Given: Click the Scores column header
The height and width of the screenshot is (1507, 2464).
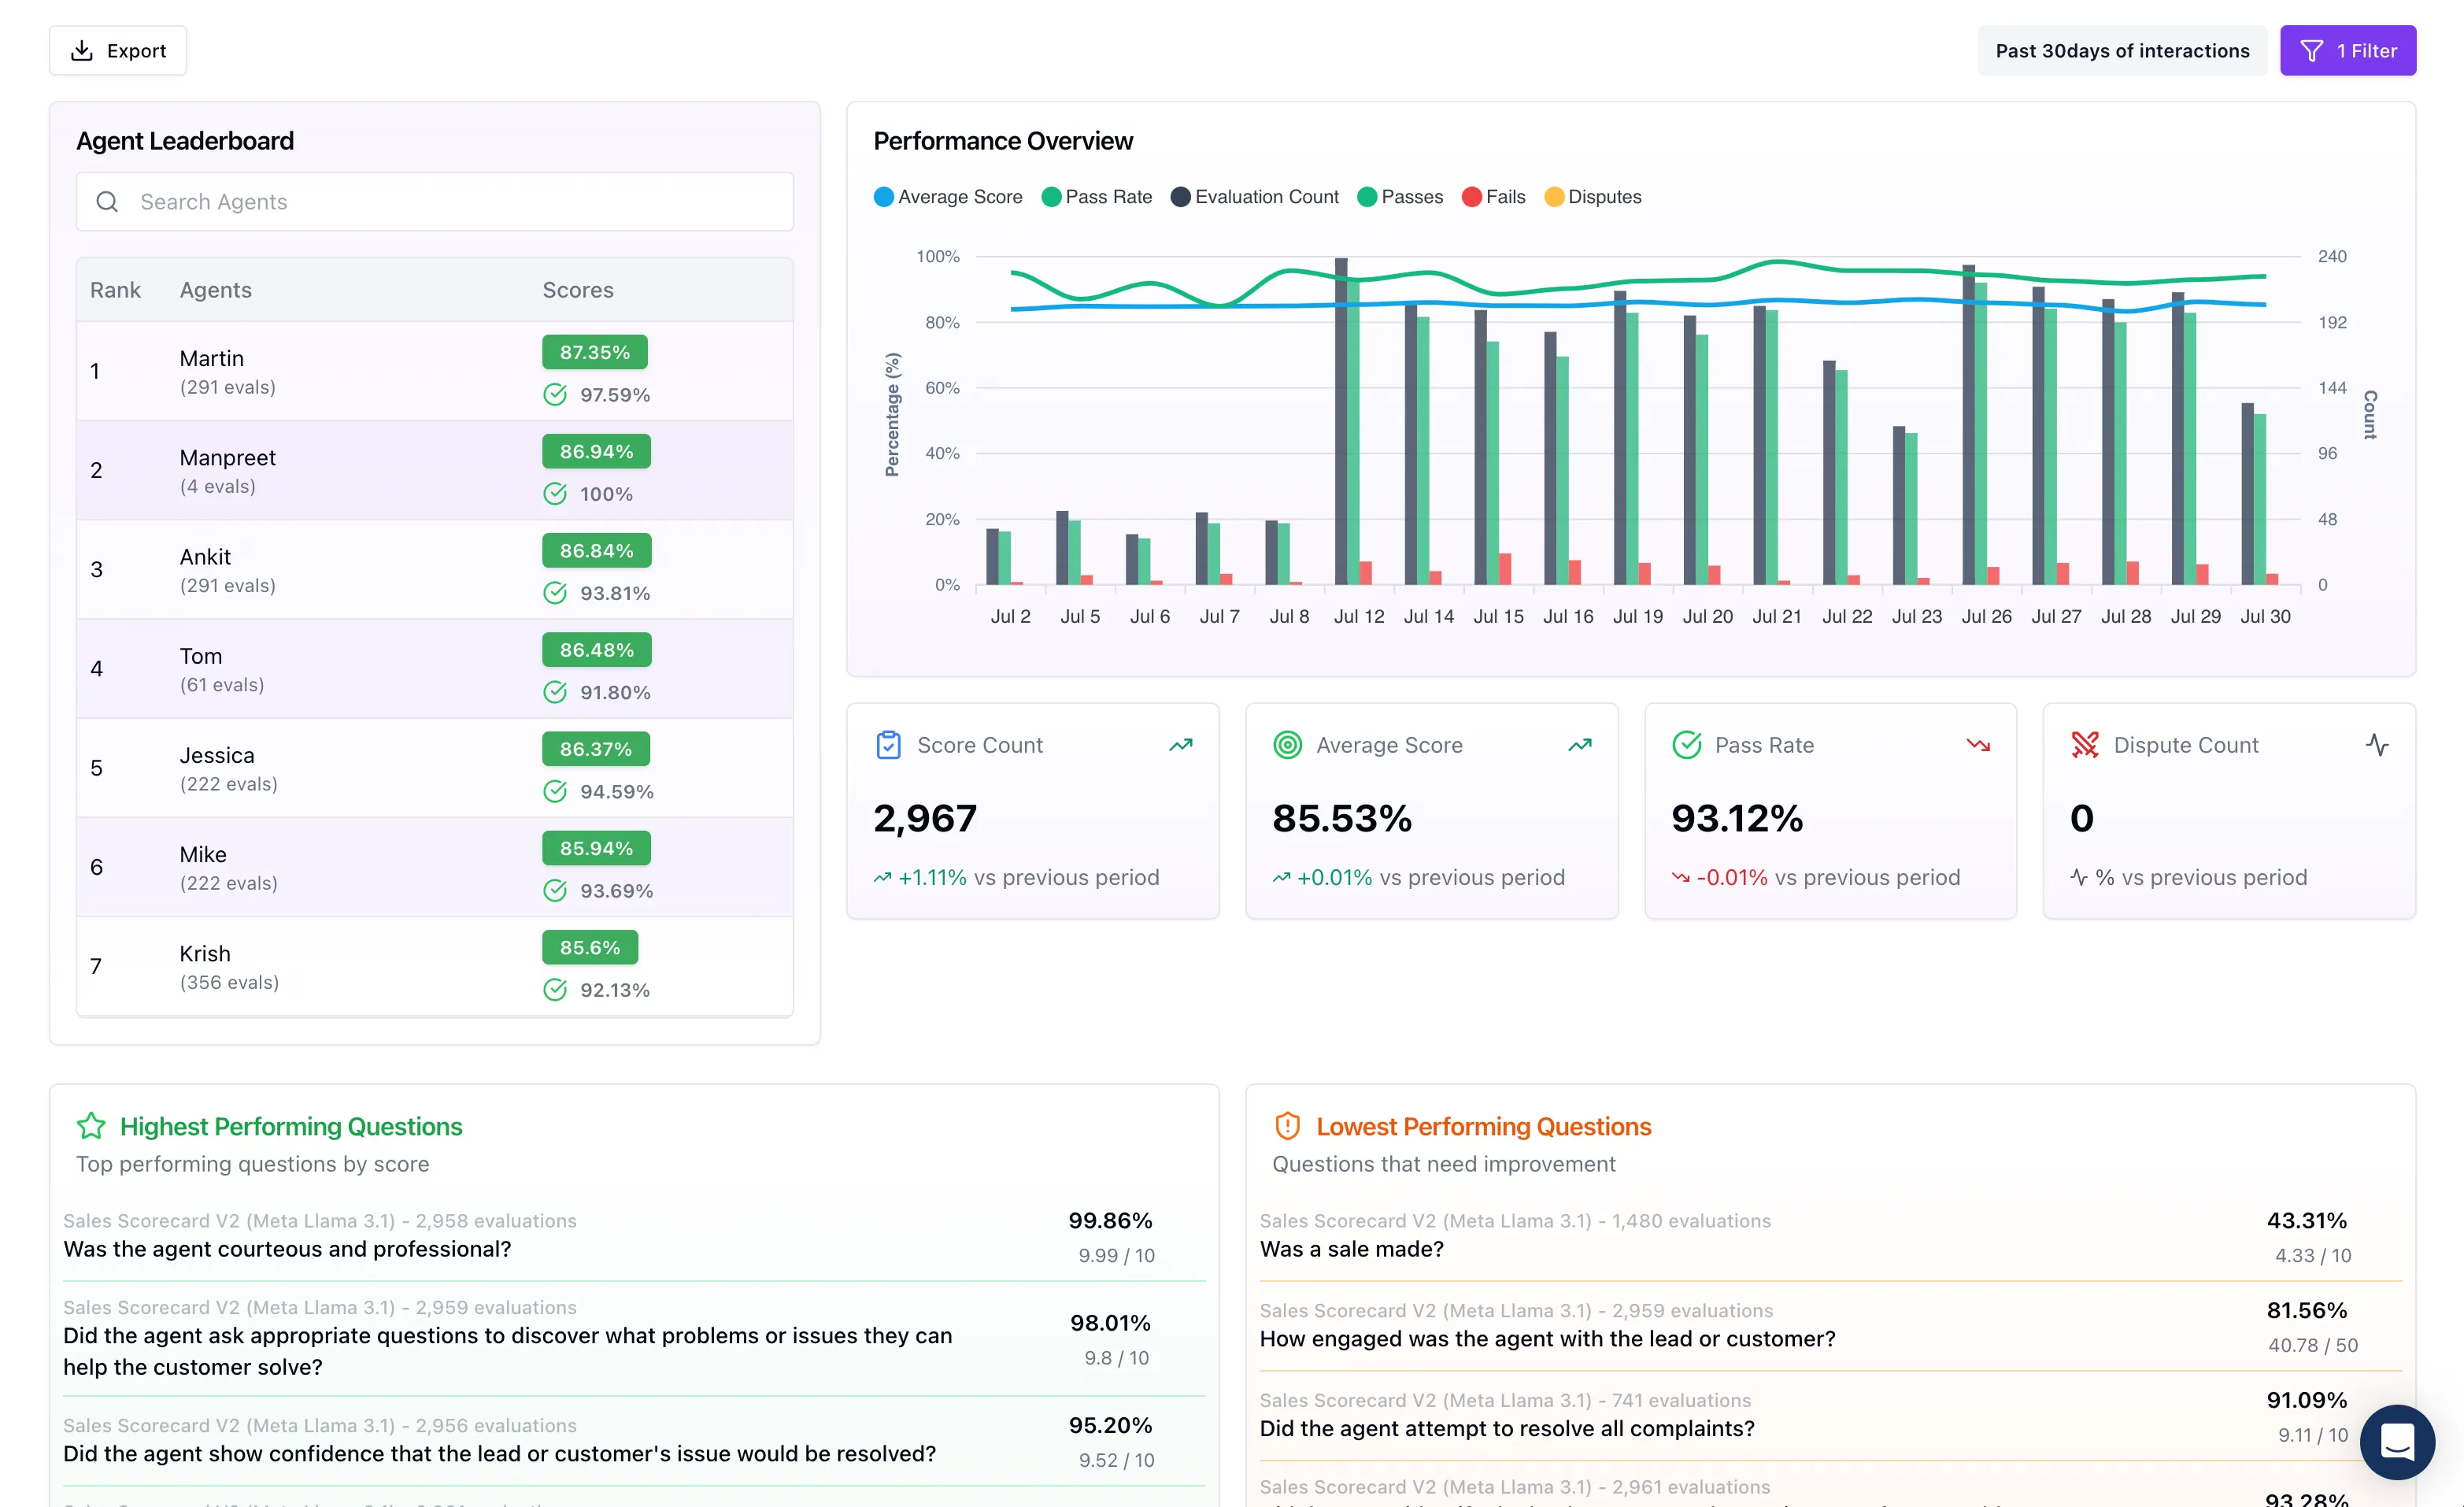Looking at the screenshot, I should [x=578, y=290].
